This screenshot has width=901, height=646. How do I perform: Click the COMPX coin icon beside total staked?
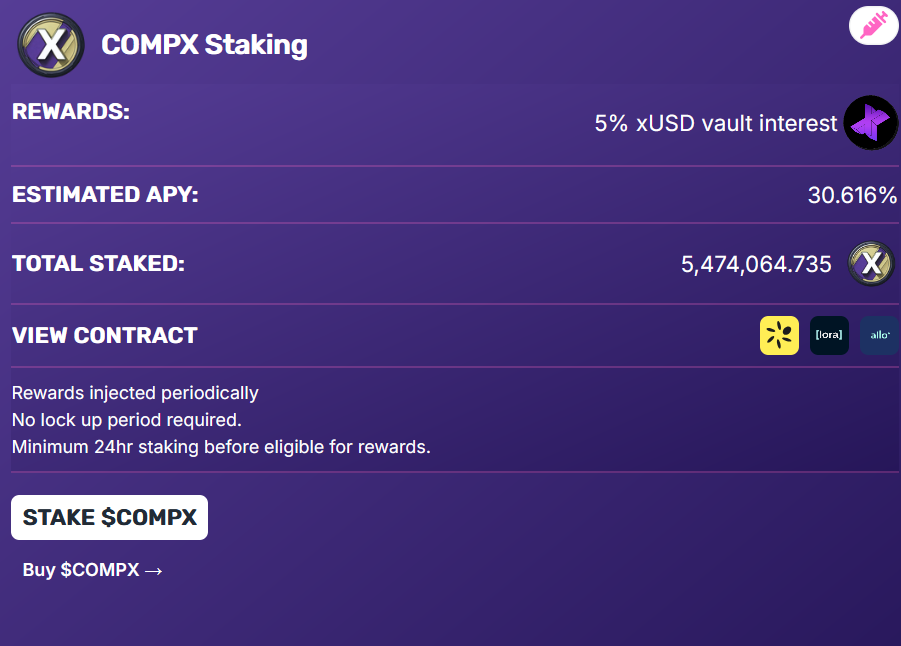point(871,264)
